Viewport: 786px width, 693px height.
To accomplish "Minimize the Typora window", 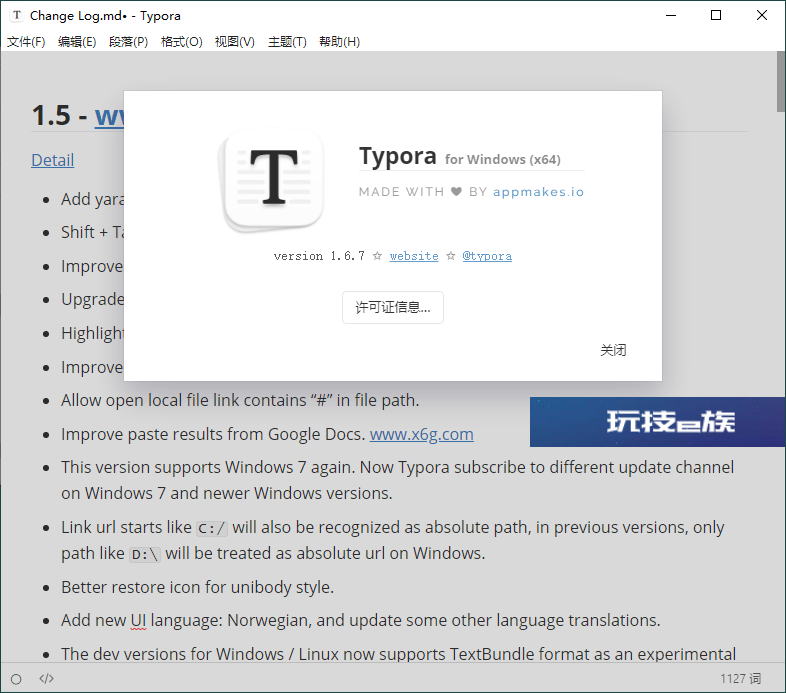I will [x=671, y=16].
